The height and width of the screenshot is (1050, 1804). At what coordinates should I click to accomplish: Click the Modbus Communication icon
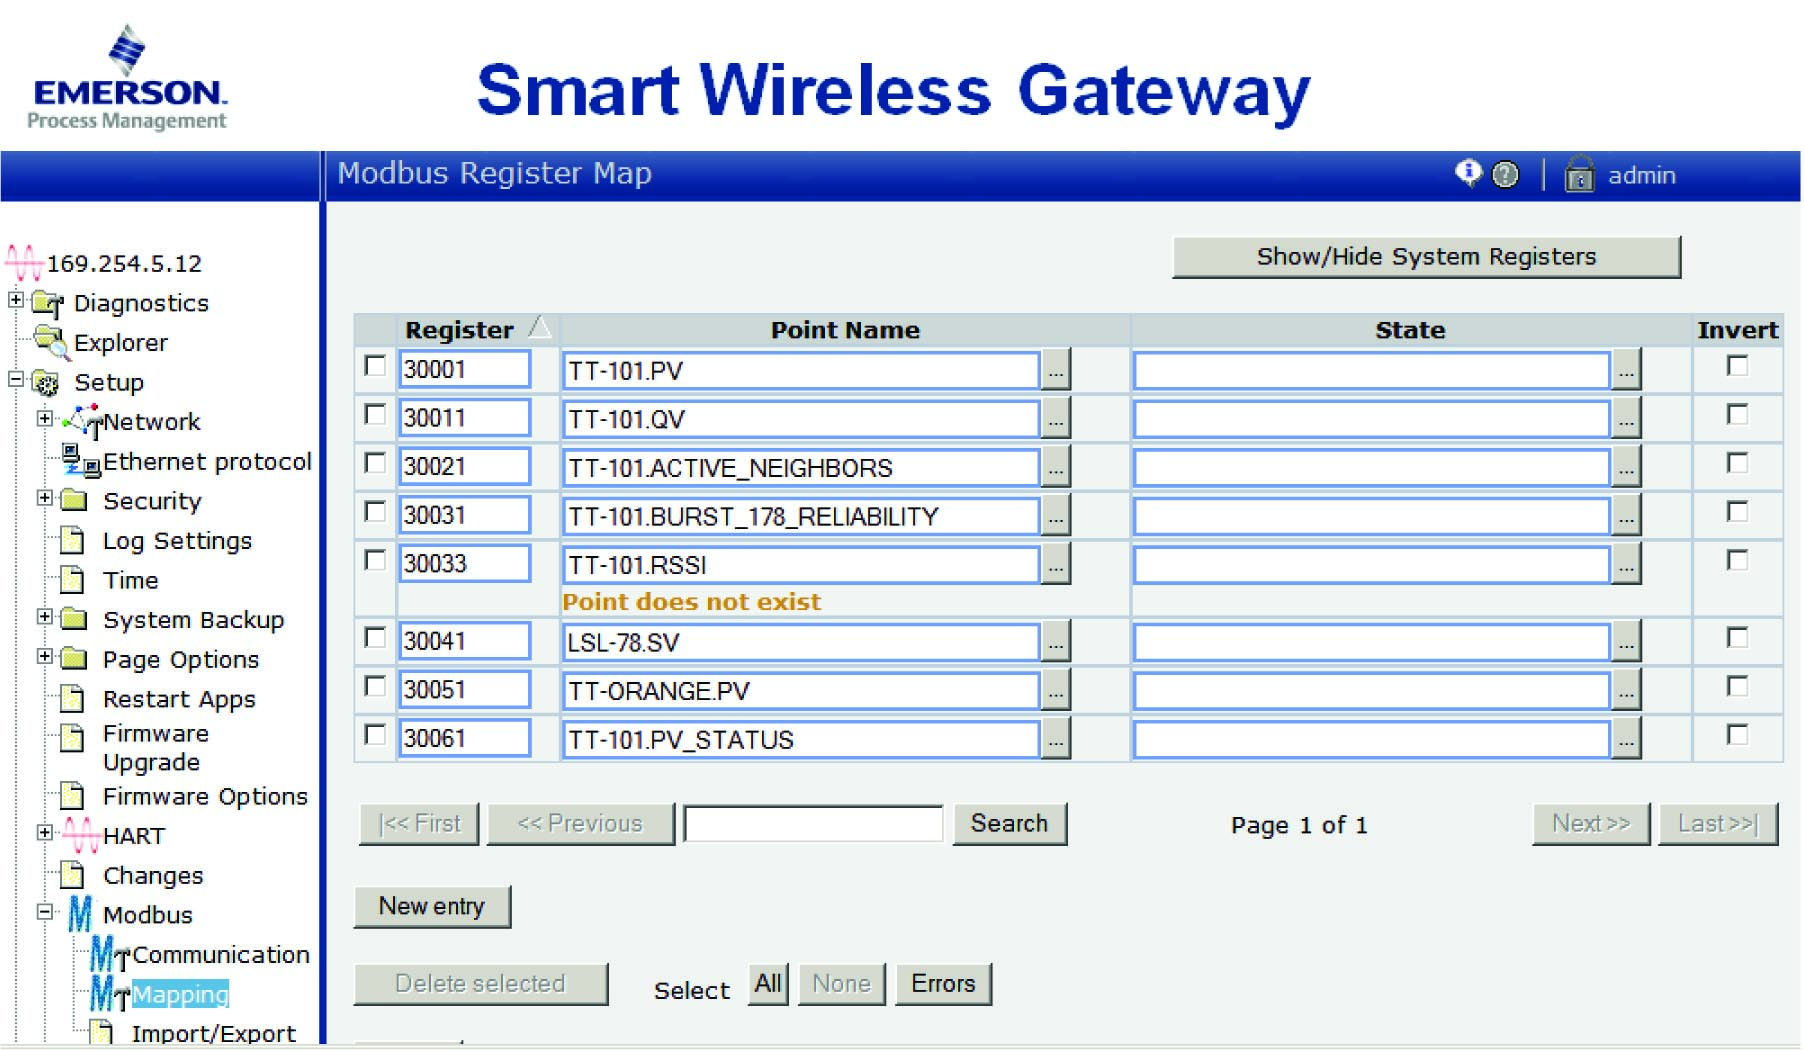(110, 954)
